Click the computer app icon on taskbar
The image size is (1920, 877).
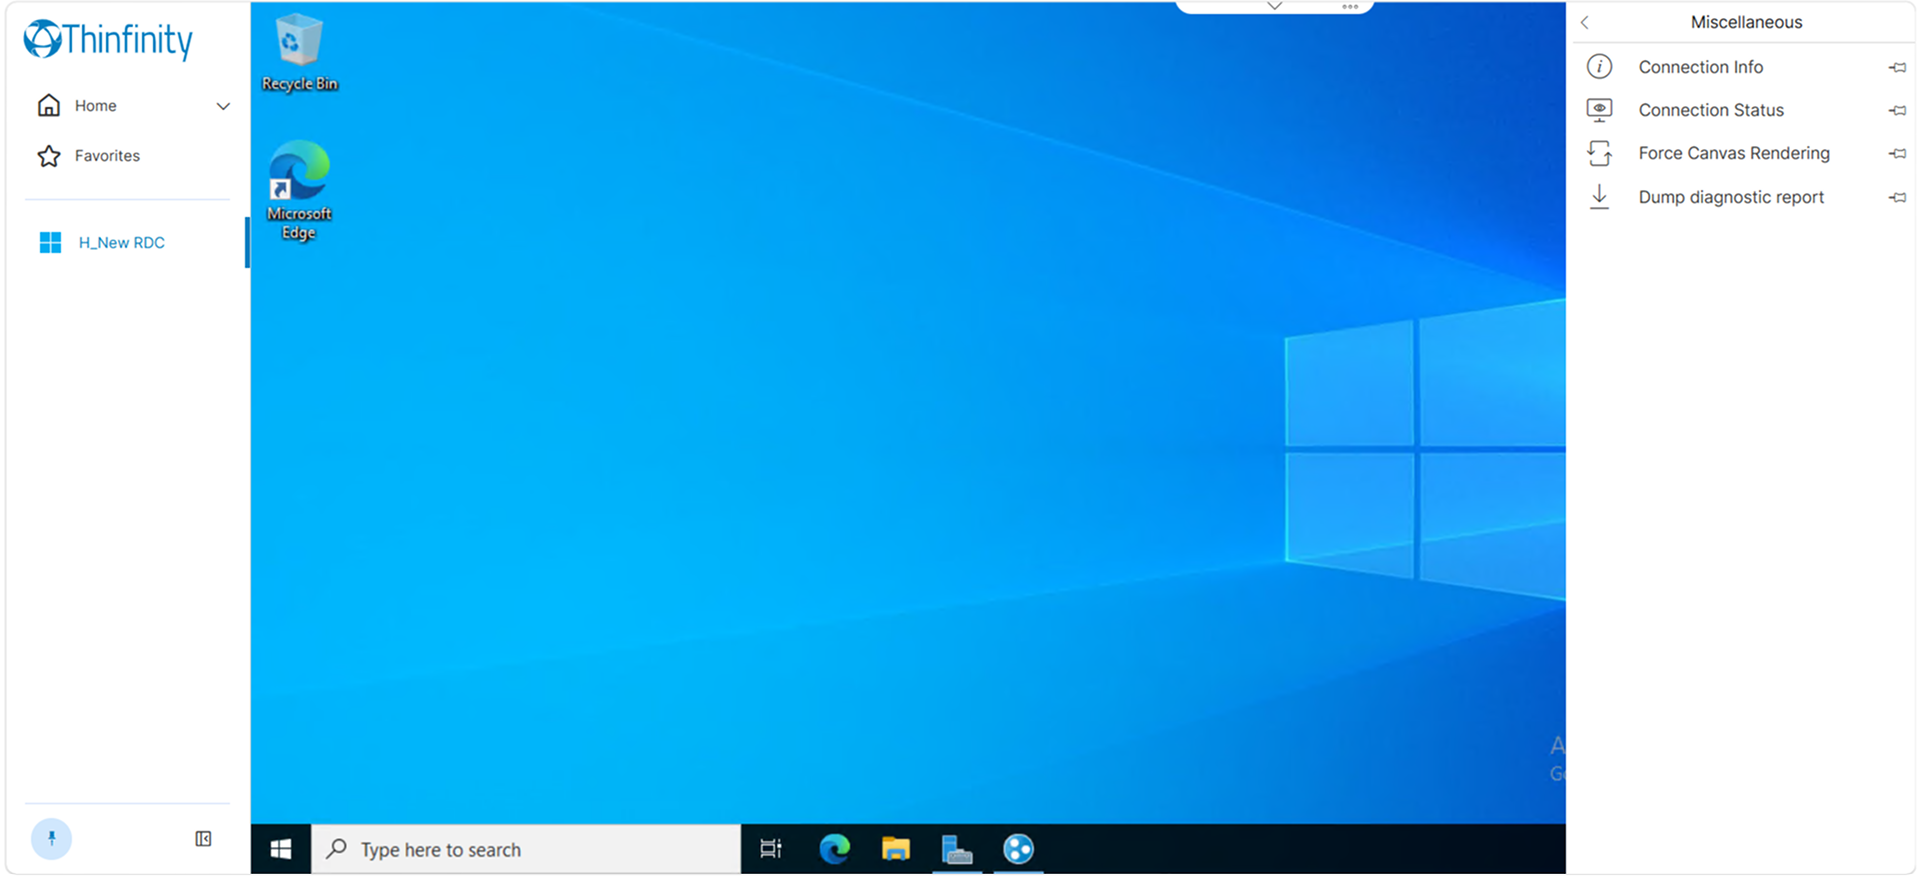point(957,849)
